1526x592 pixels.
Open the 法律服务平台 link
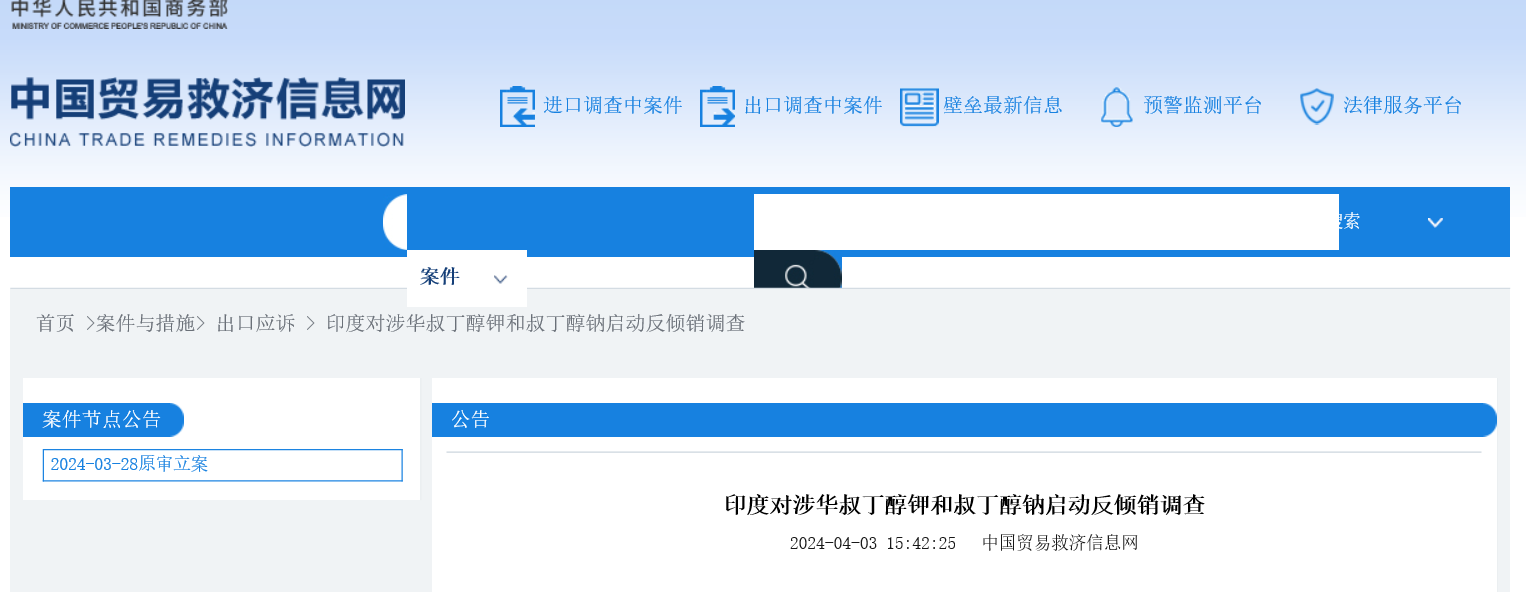[x=1403, y=105]
